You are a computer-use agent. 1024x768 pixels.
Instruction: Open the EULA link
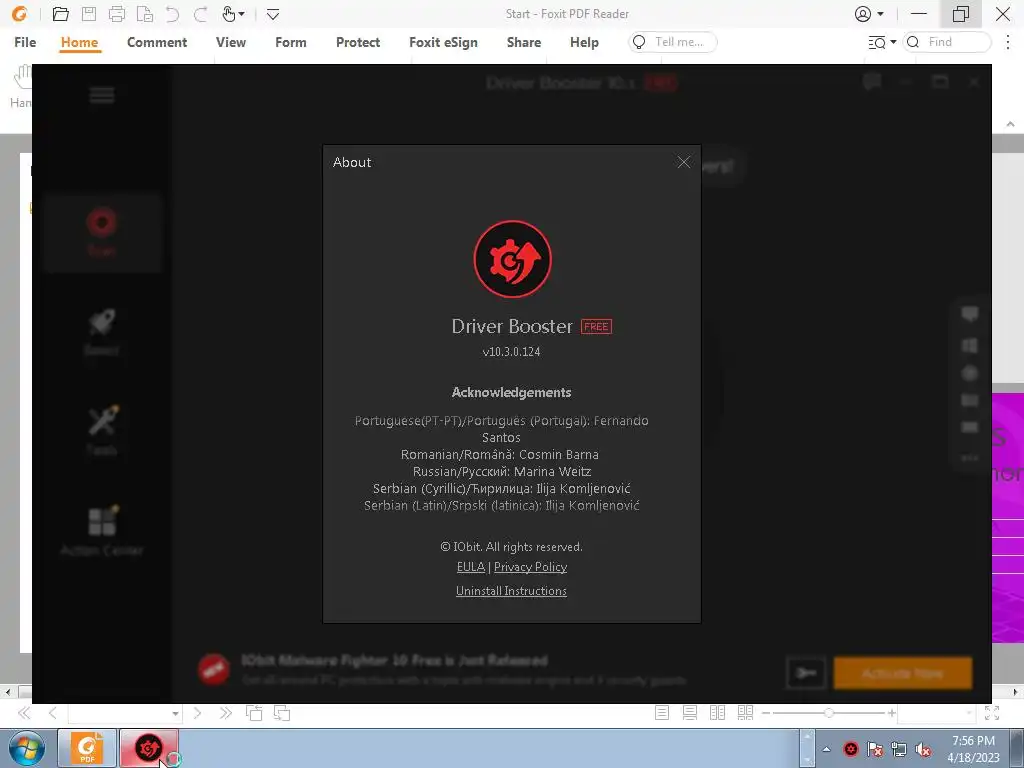point(471,567)
